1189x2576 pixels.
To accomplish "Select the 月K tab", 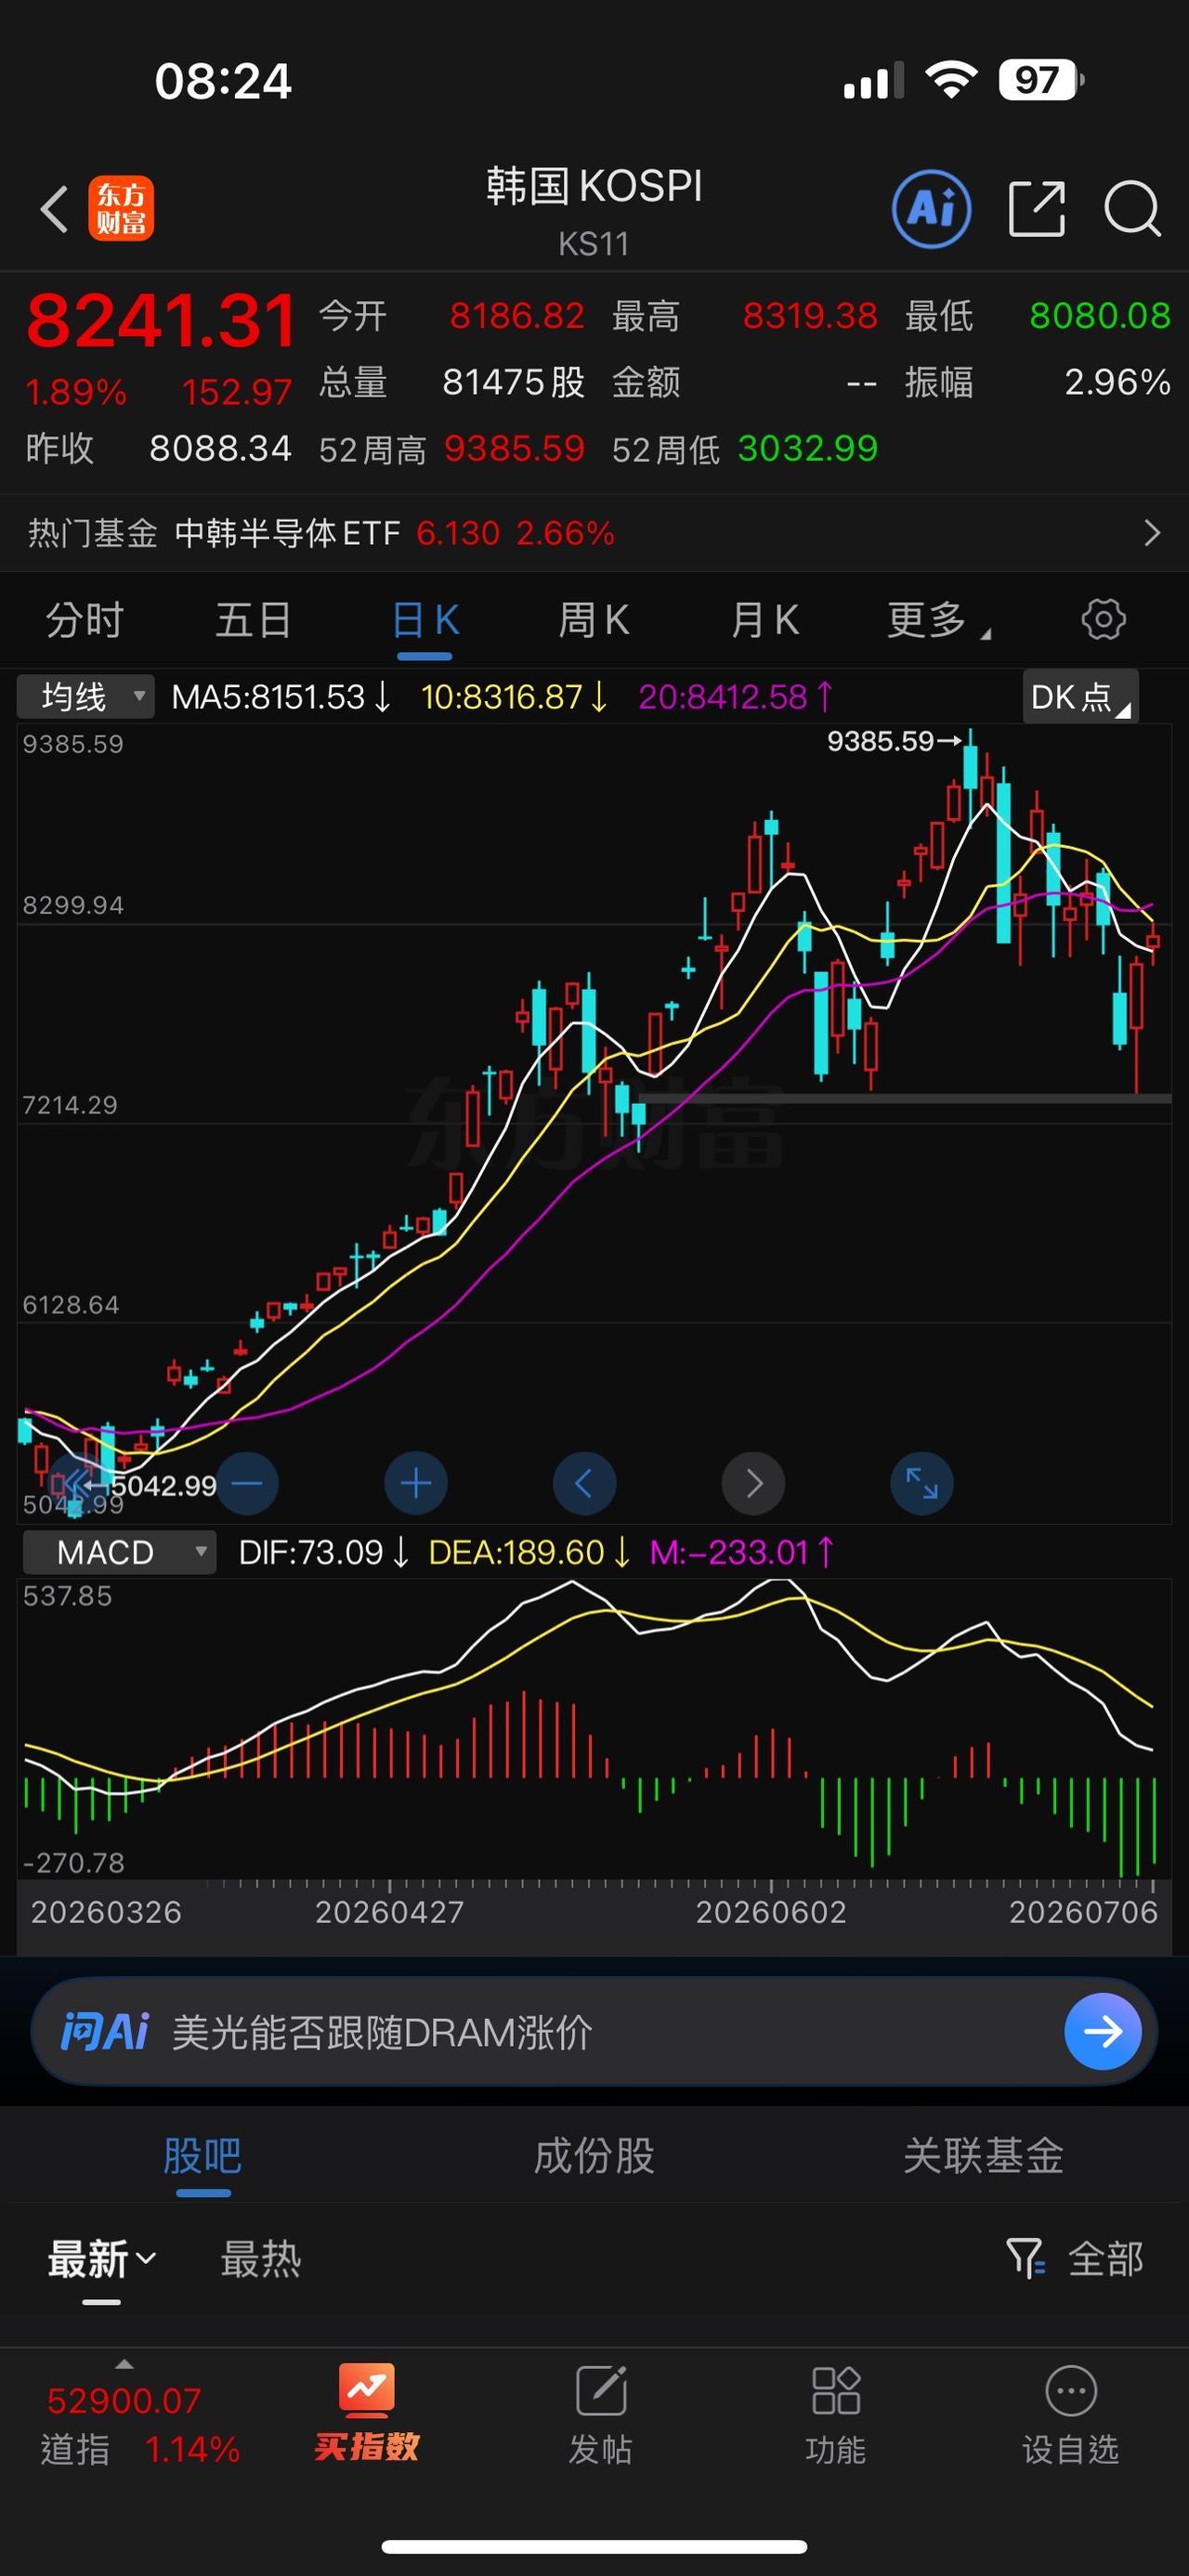I will [x=765, y=620].
